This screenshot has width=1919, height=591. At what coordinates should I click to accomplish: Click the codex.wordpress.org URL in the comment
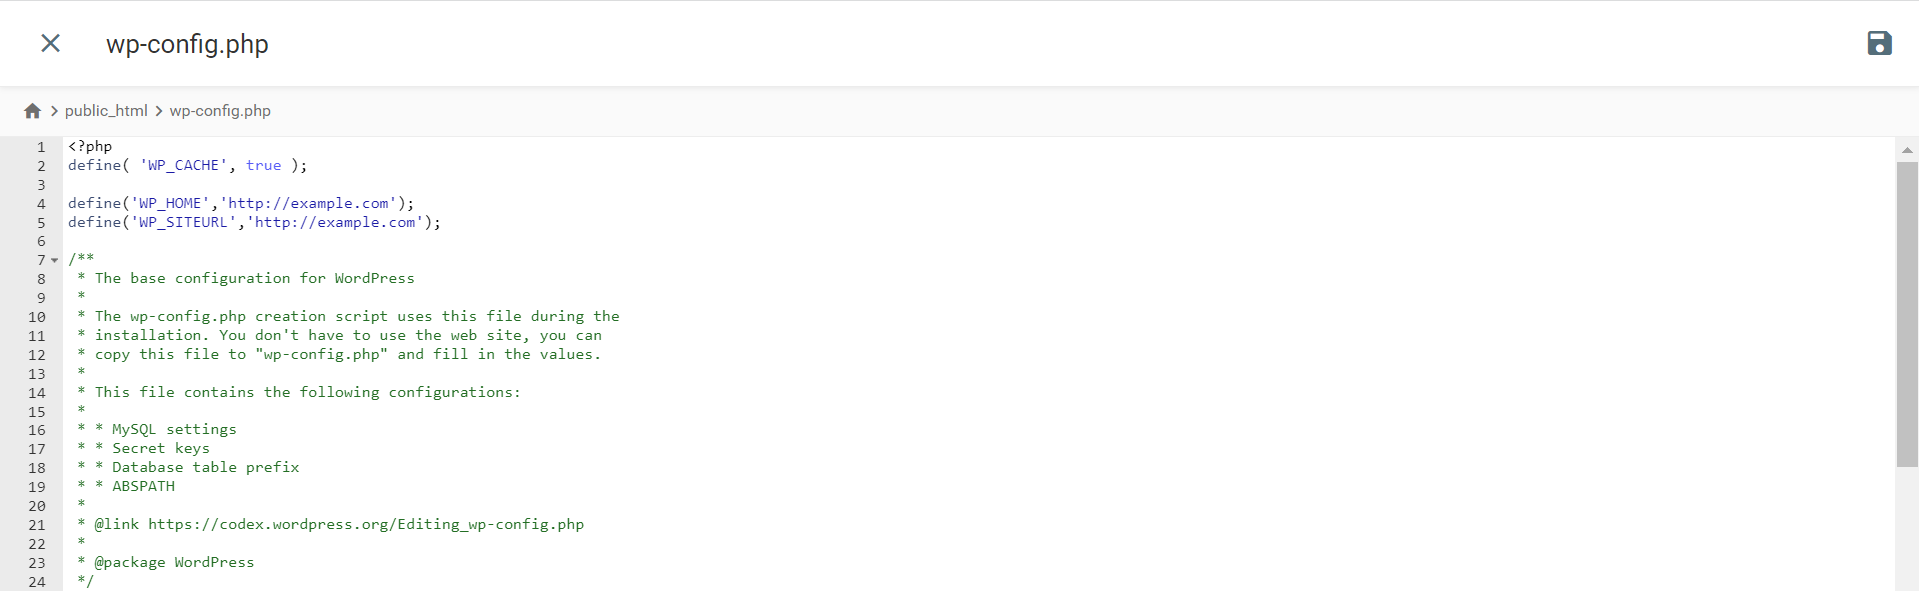366,525
